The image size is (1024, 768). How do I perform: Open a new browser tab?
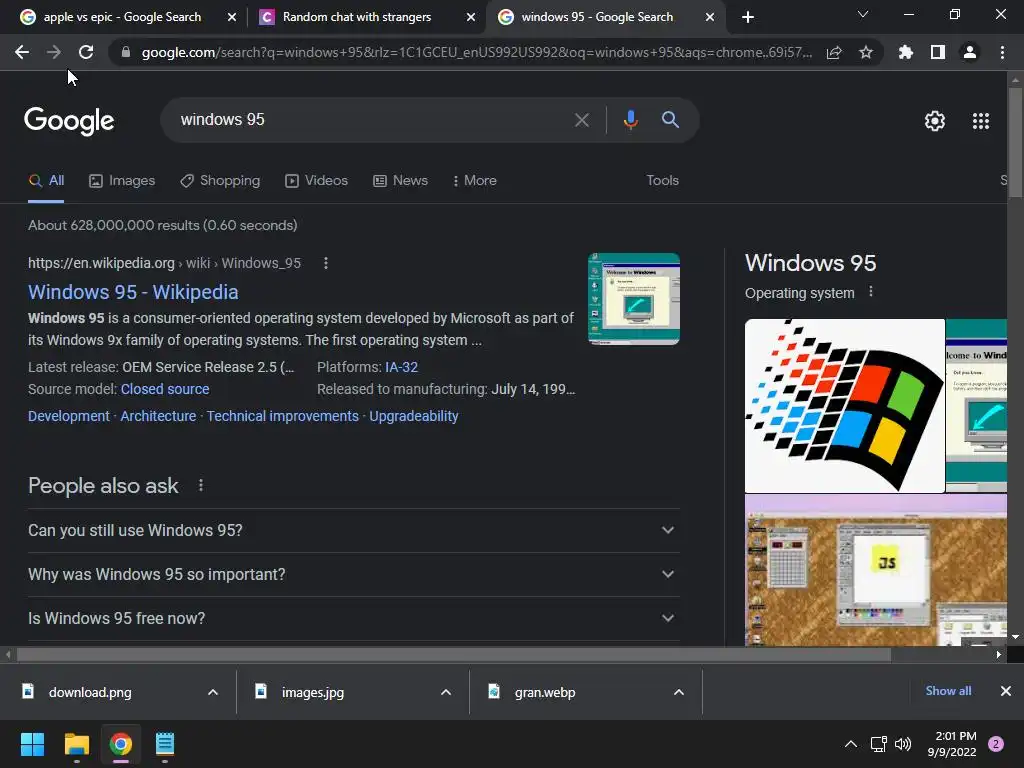coord(748,17)
